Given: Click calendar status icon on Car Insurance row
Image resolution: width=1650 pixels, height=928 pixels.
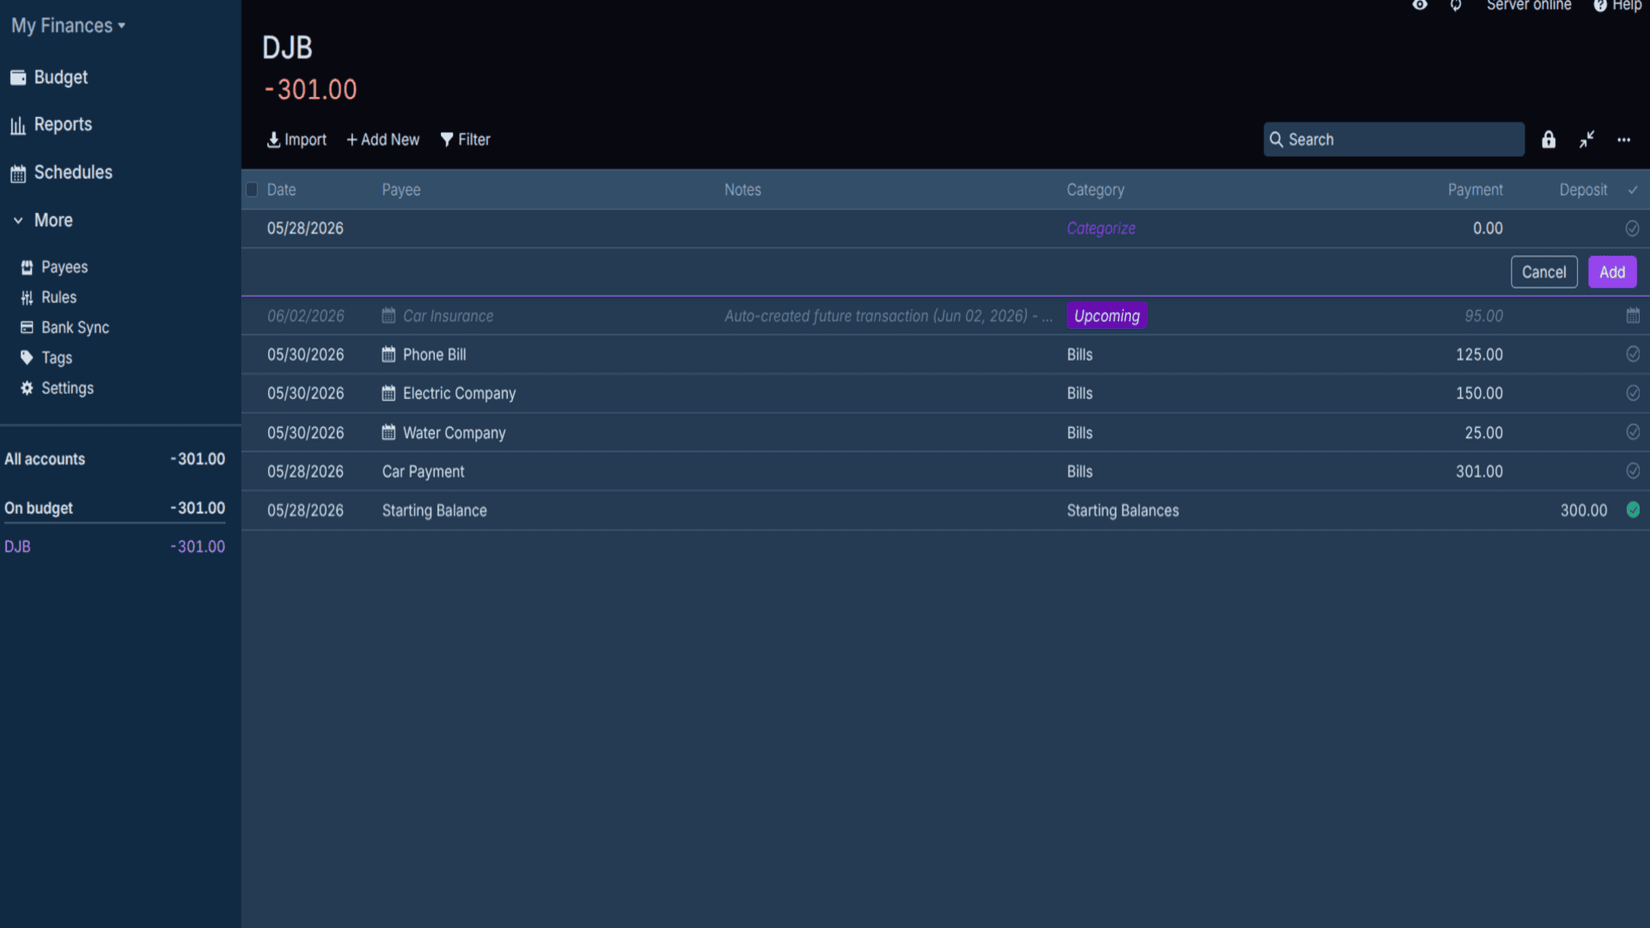Looking at the screenshot, I should coord(1633,315).
